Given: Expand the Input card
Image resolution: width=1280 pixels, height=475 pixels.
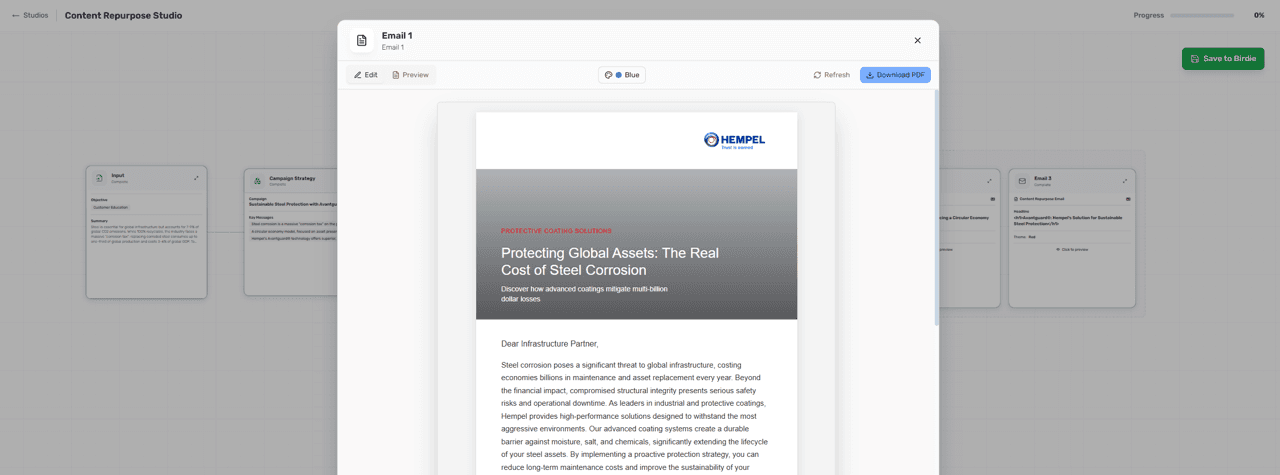Looking at the screenshot, I should click(196, 178).
